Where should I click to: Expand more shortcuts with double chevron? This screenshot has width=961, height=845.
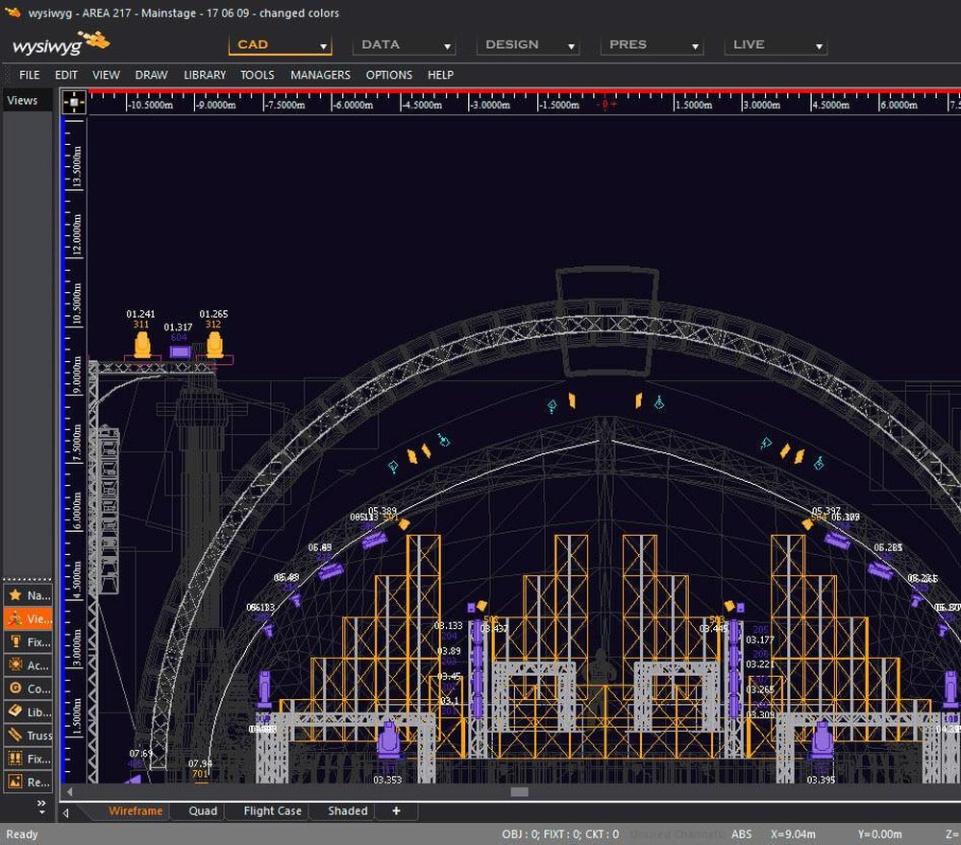pos(41,803)
